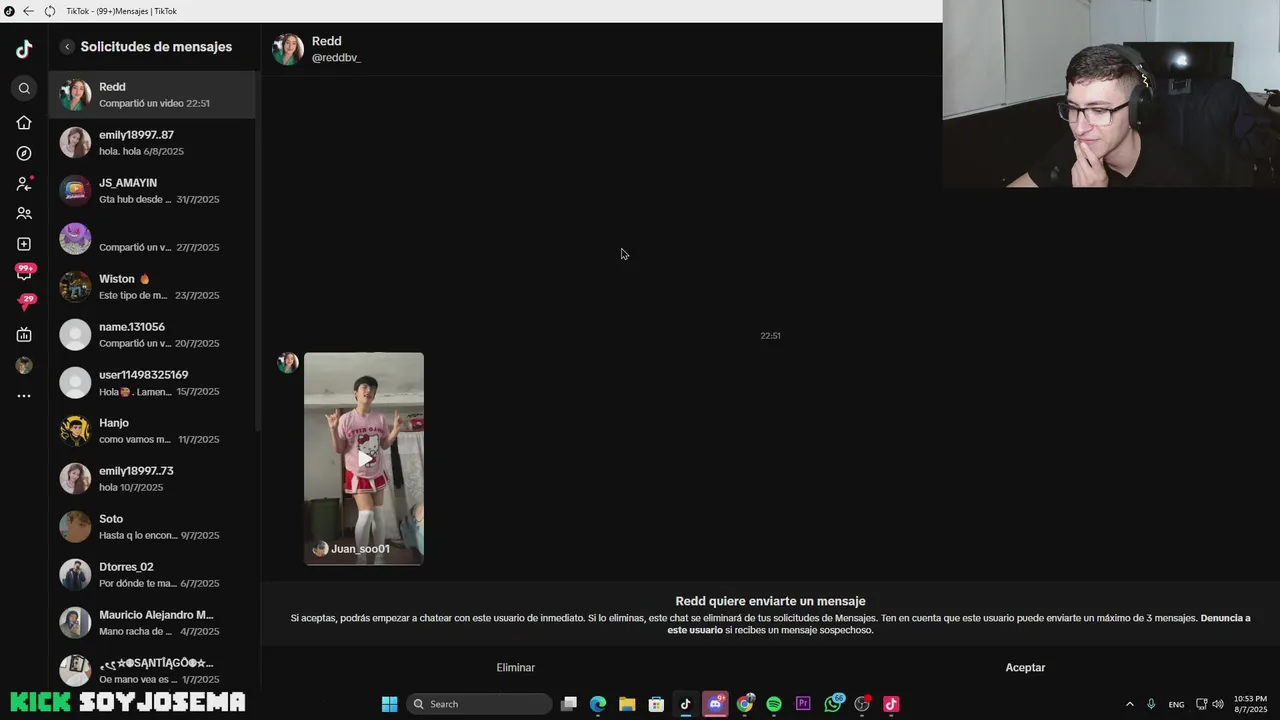
Task: Open Task View on the taskbar
Action: click(569, 704)
